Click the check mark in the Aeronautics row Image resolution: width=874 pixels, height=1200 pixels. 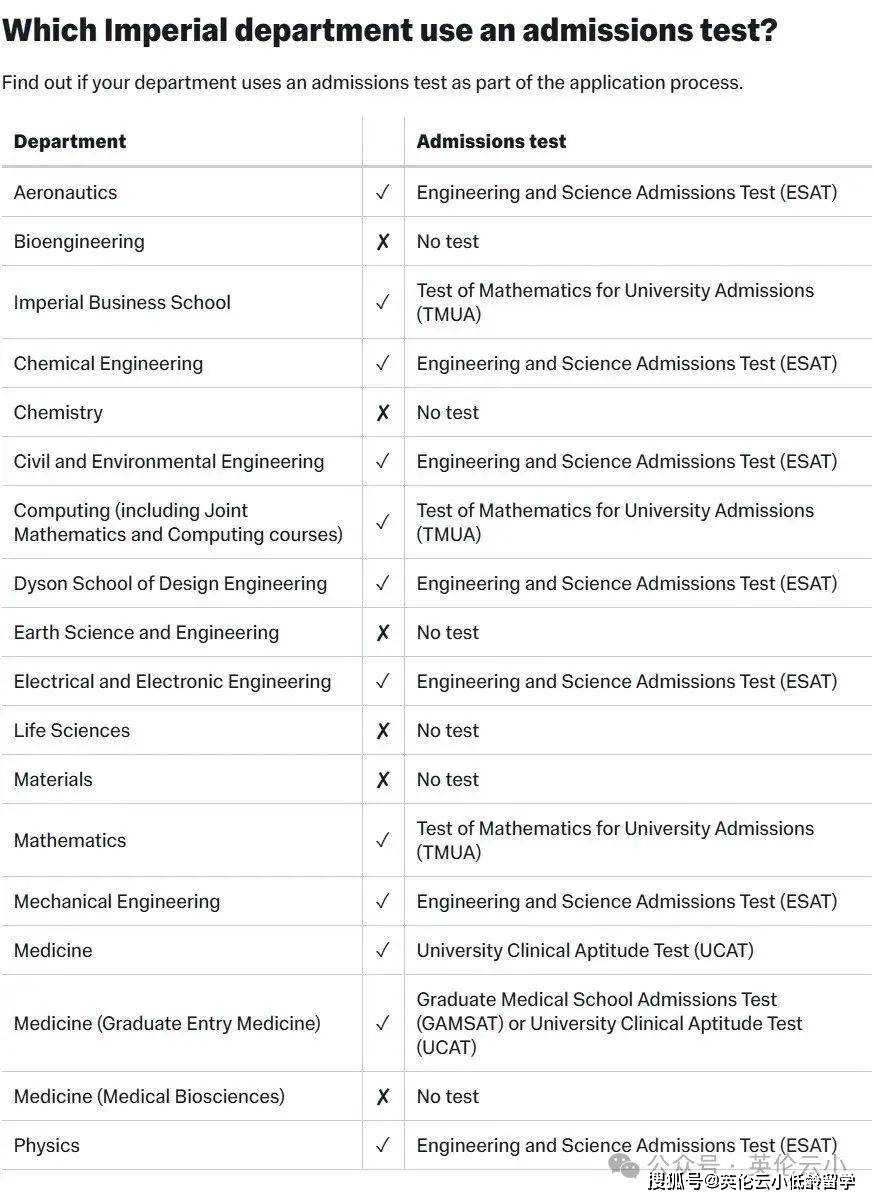coord(383,192)
